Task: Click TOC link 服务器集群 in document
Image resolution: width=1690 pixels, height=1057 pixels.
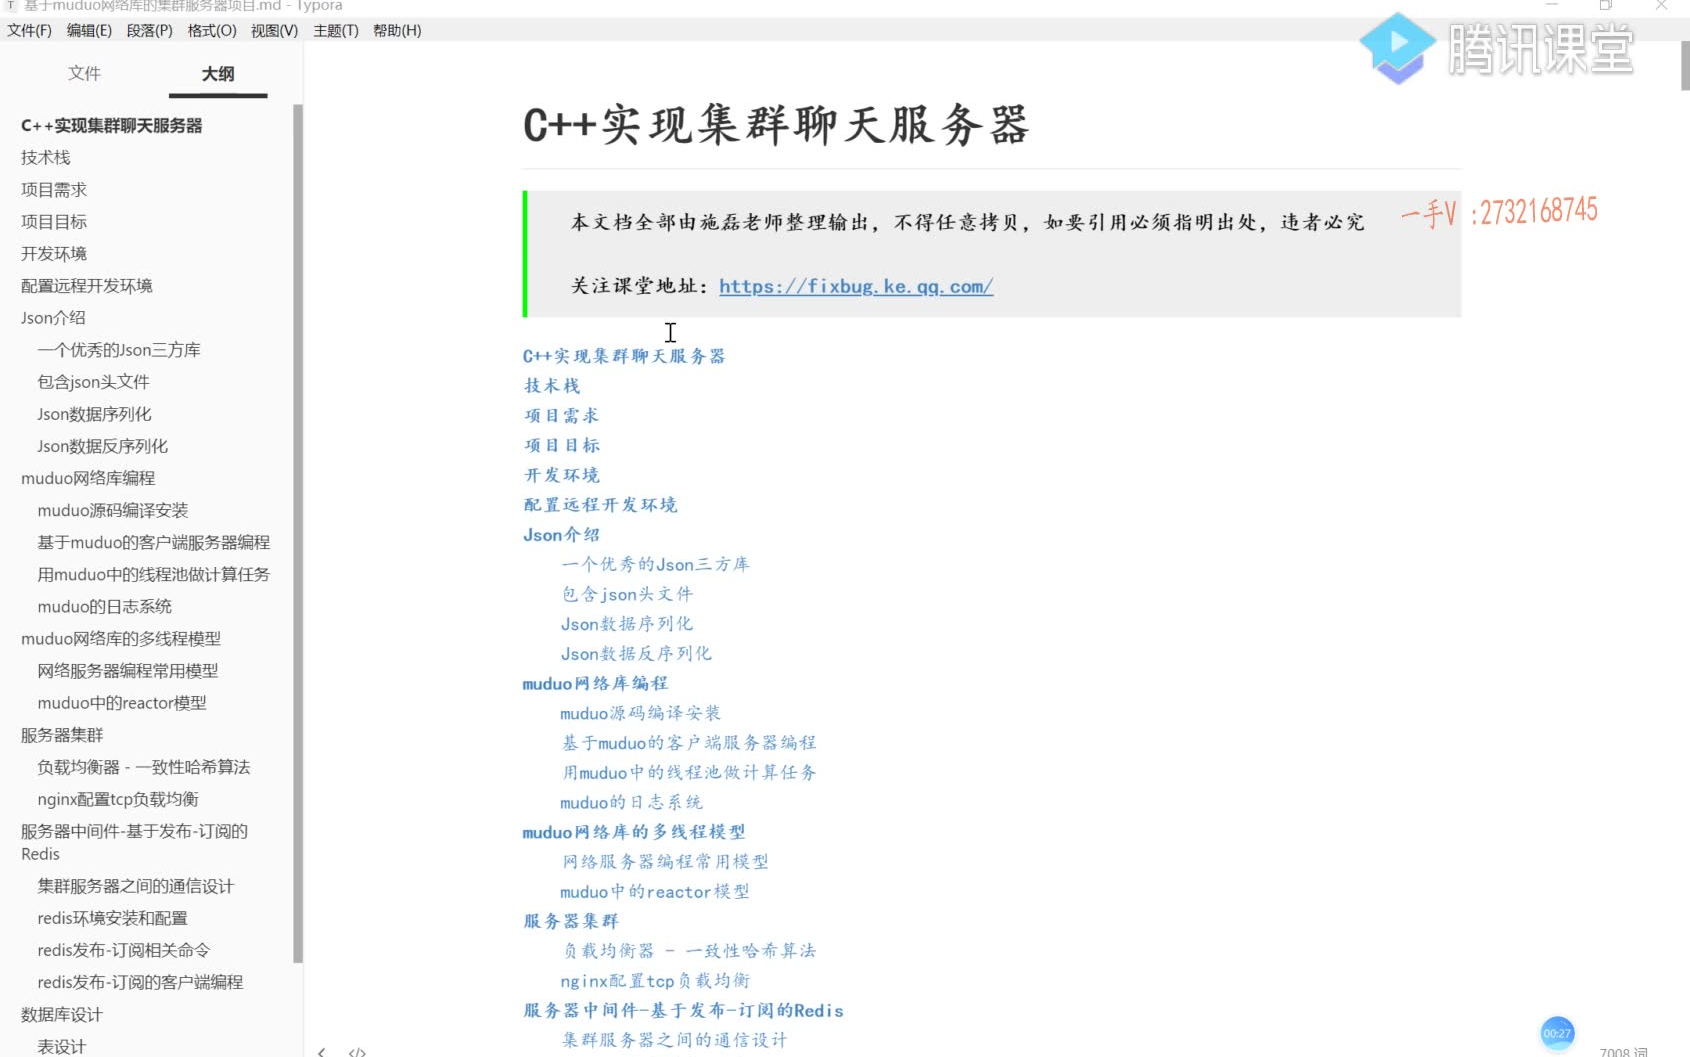Action: pyautogui.click(x=571, y=921)
